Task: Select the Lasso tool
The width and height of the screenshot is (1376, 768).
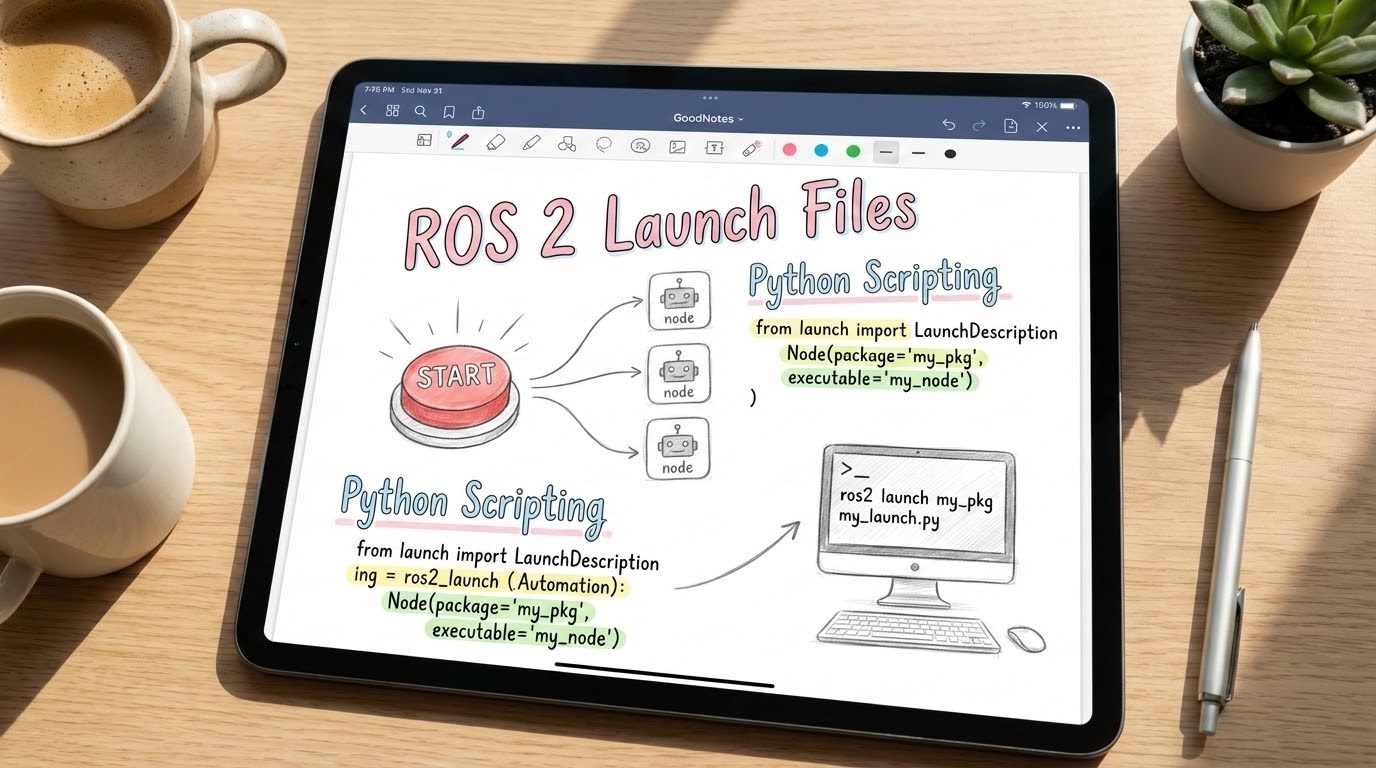Action: (x=604, y=145)
